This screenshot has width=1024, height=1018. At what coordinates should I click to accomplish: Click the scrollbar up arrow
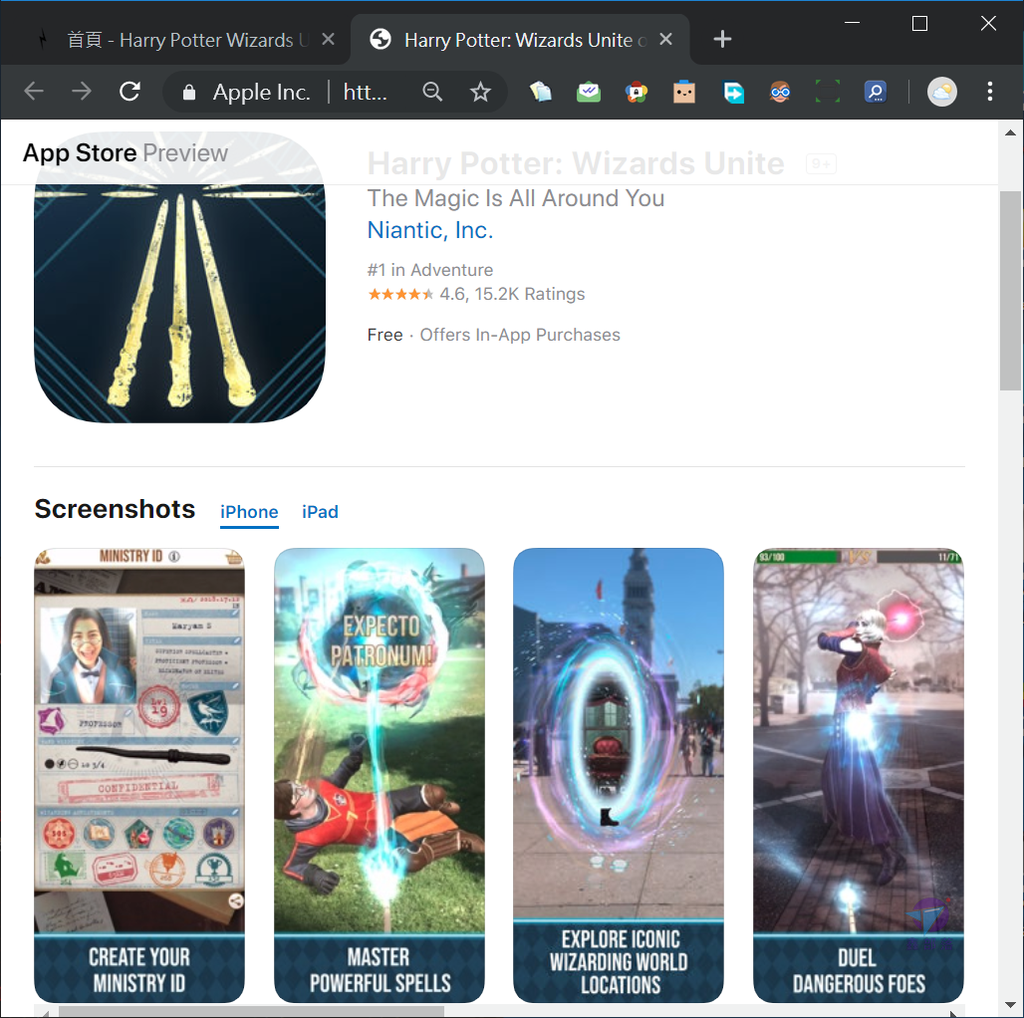1010,133
